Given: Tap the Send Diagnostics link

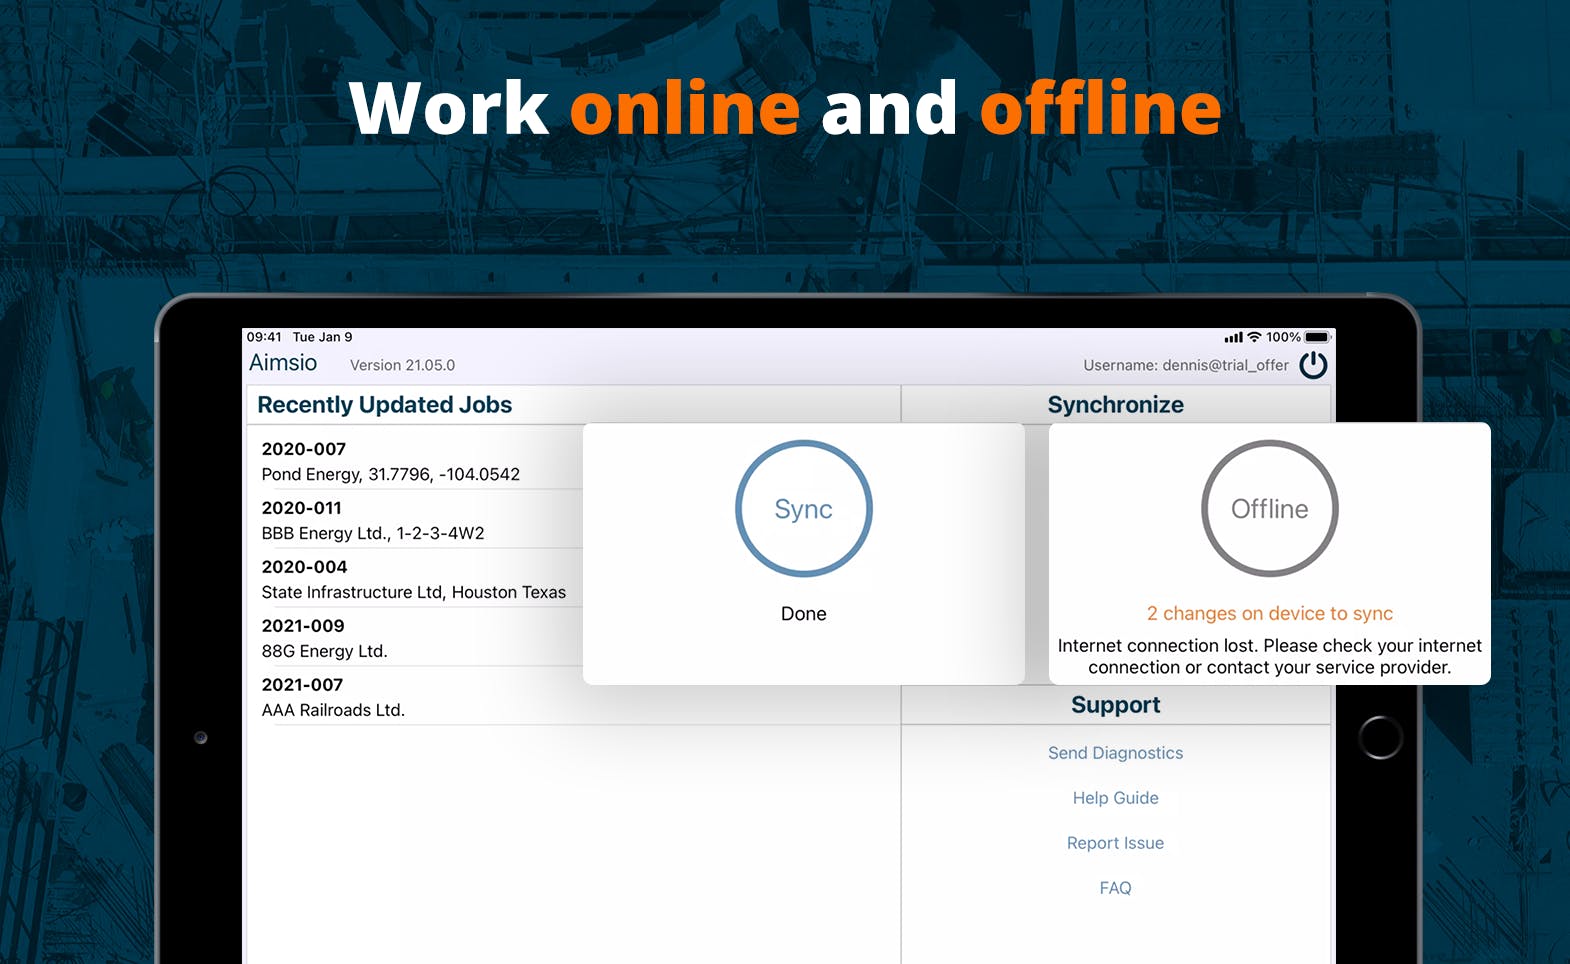Looking at the screenshot, I should point(1116,753).
